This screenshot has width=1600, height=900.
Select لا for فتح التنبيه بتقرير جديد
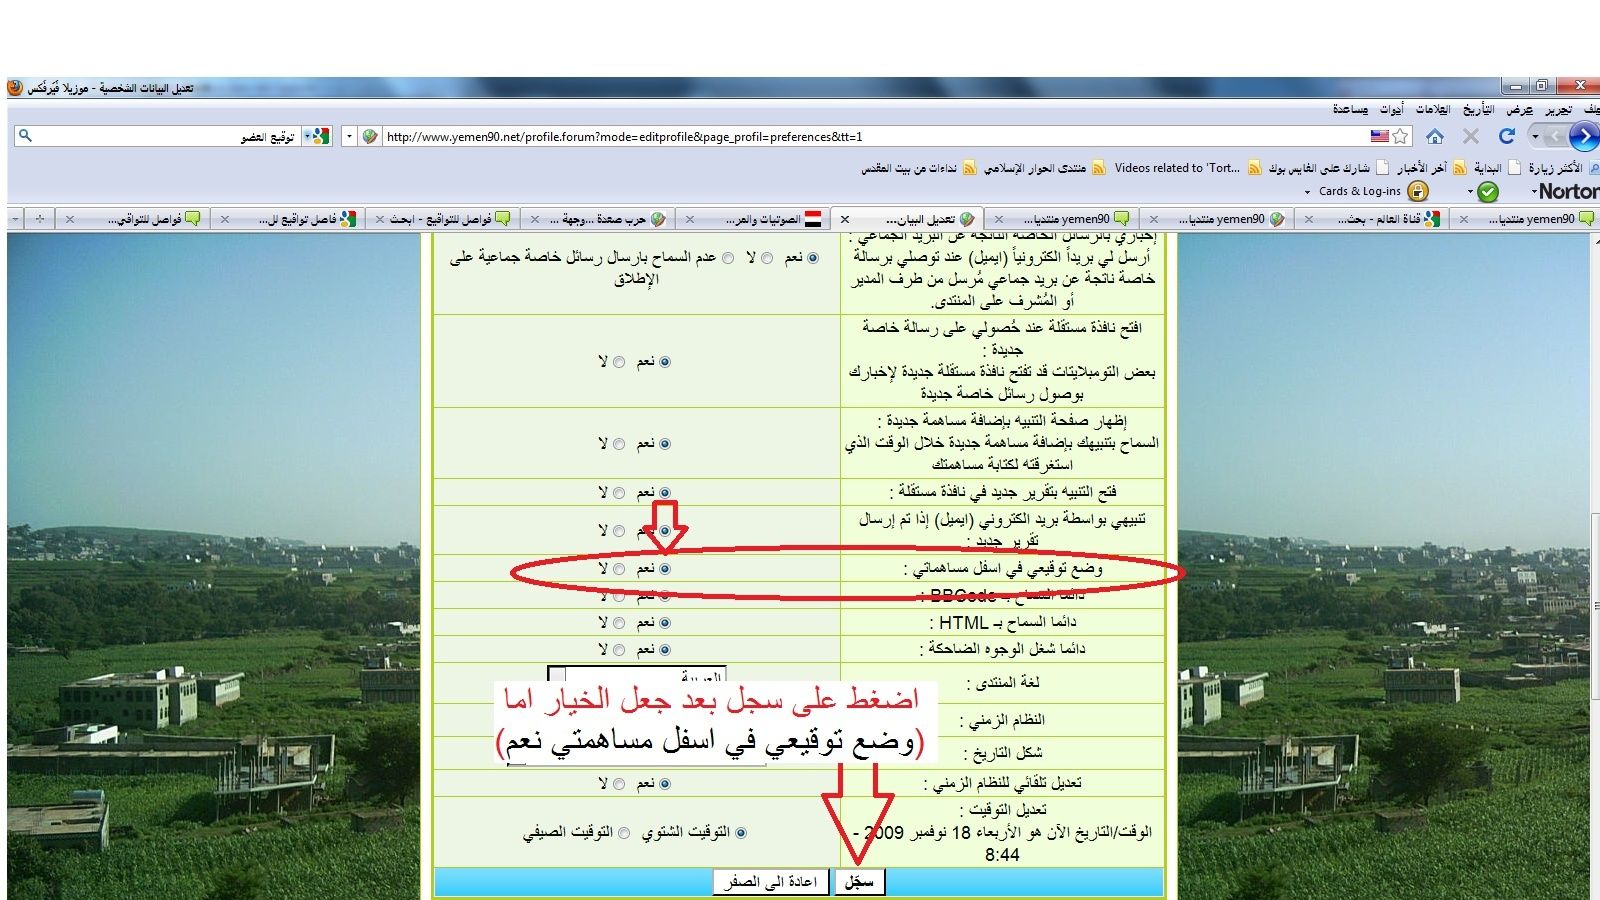(x=619, y=493)
